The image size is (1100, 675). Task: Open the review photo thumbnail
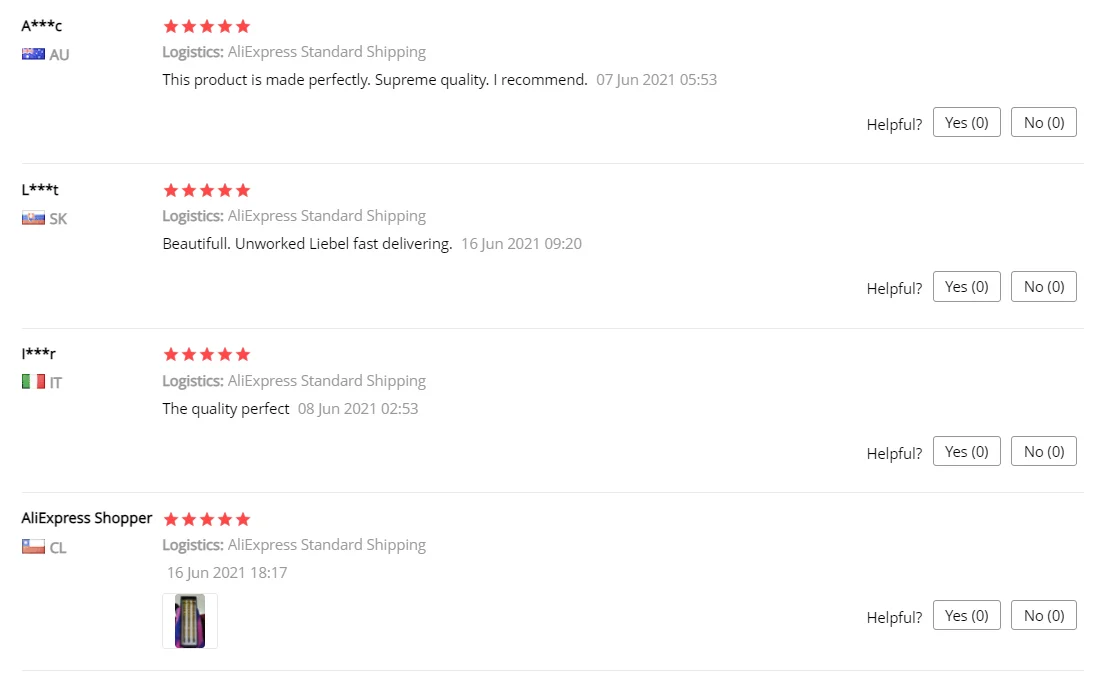190,621
